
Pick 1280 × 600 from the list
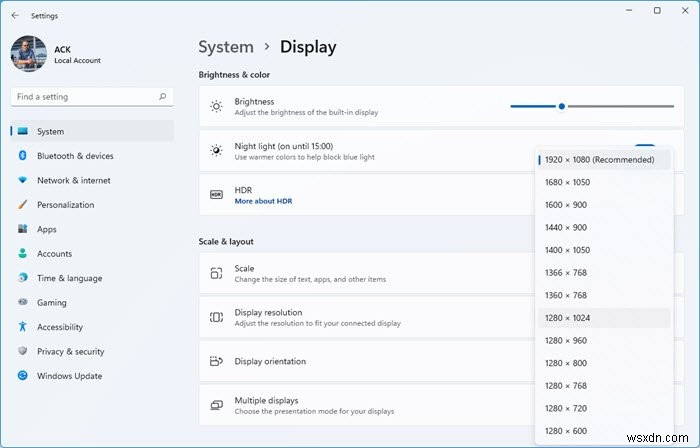(x=604, y=431)
